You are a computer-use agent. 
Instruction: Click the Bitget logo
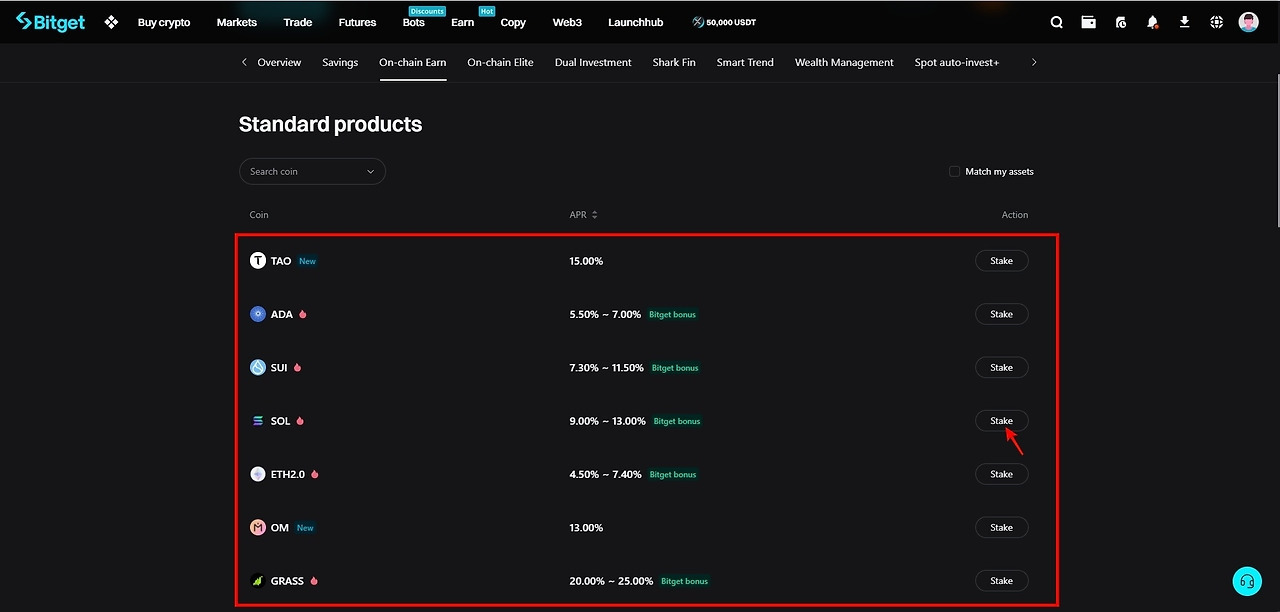51,21
